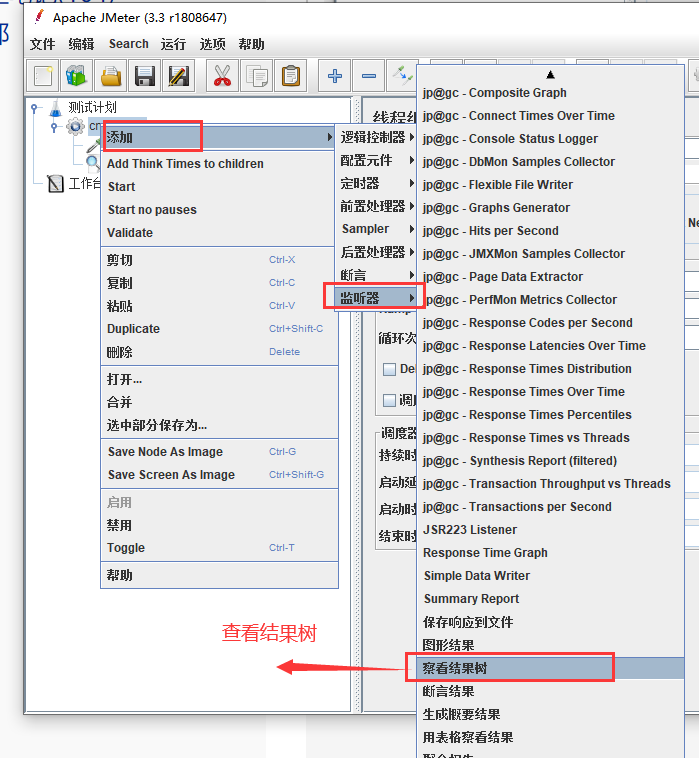Viewport: 699px width, 758px height.
Task: Click the listener list scroll-up arrow
Action: 550,74
